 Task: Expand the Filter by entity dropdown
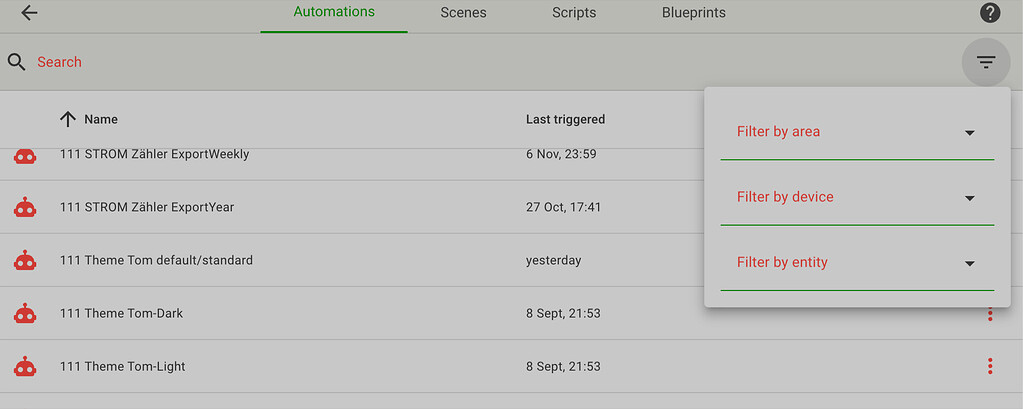click(857, 263)
